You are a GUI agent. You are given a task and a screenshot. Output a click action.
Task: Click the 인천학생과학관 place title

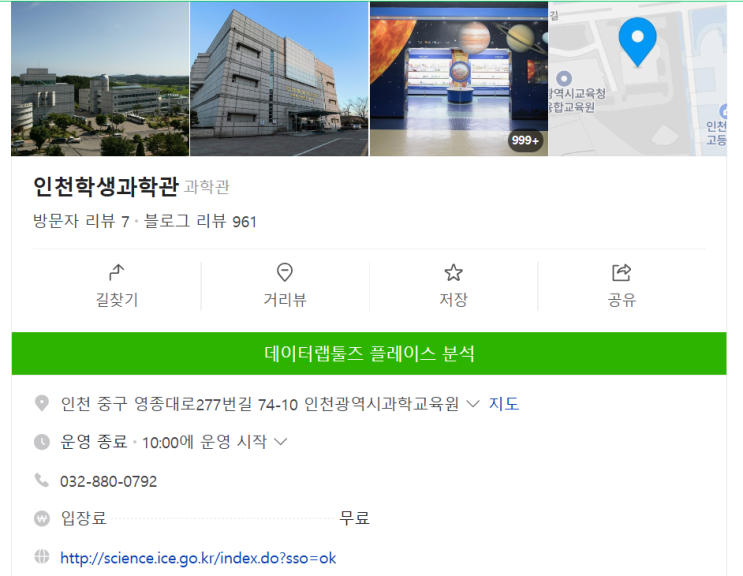click(106, 186)
